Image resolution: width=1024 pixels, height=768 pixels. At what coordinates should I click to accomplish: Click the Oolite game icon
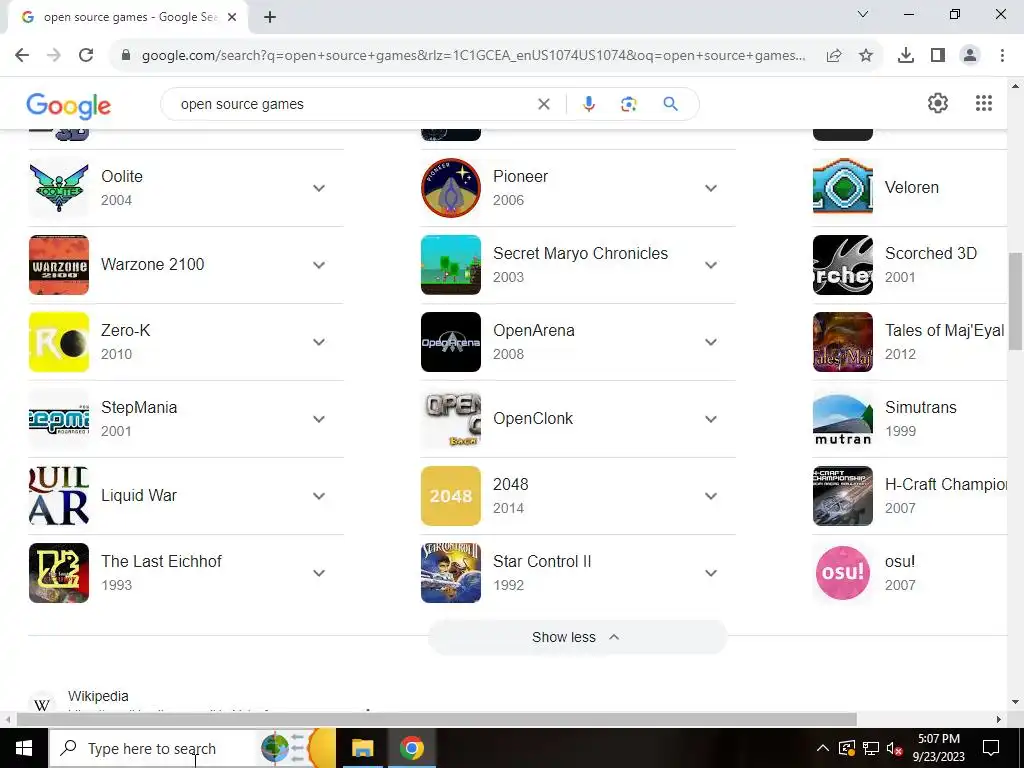pos(59,188)
